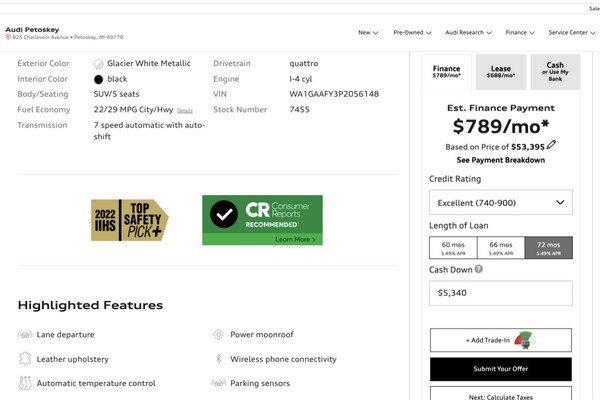Expand the Pre-Owned navigation menu
The width and height of the screenshot is (600, 400).
click(412, 32)
